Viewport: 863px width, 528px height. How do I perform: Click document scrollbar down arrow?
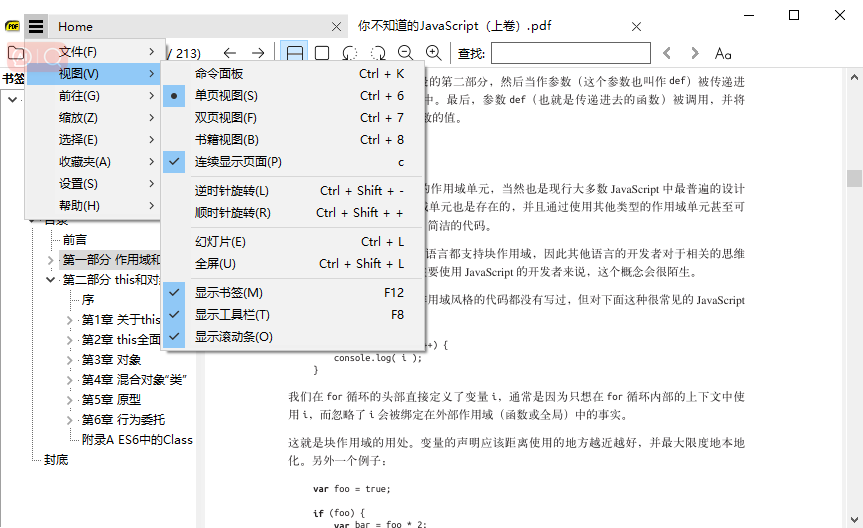pos(854,519)
